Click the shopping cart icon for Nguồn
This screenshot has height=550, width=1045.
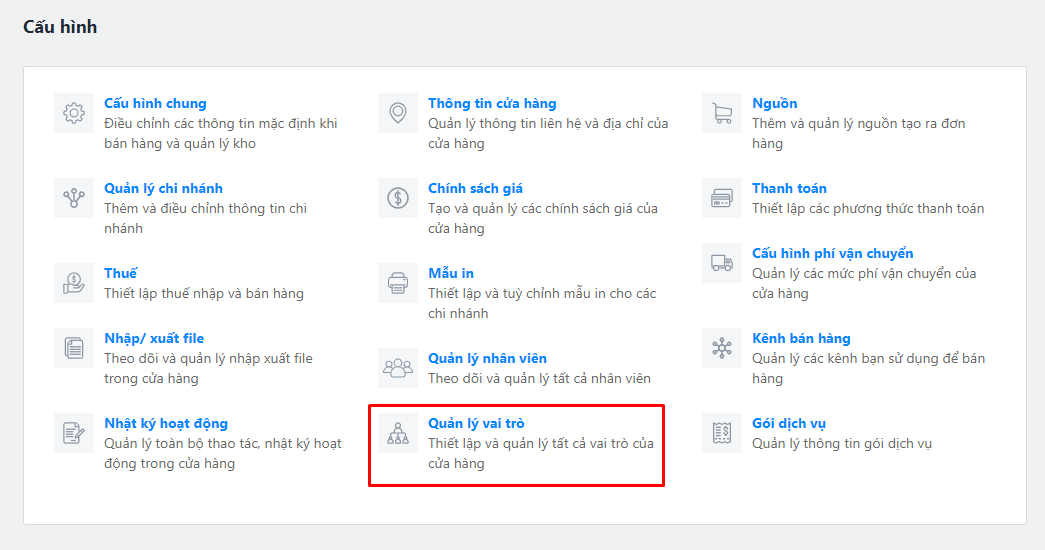tap(722, 113)
